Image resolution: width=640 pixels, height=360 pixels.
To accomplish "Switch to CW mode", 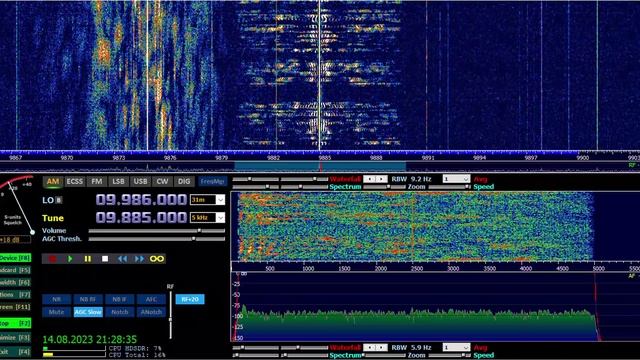I will click(162, 182).
